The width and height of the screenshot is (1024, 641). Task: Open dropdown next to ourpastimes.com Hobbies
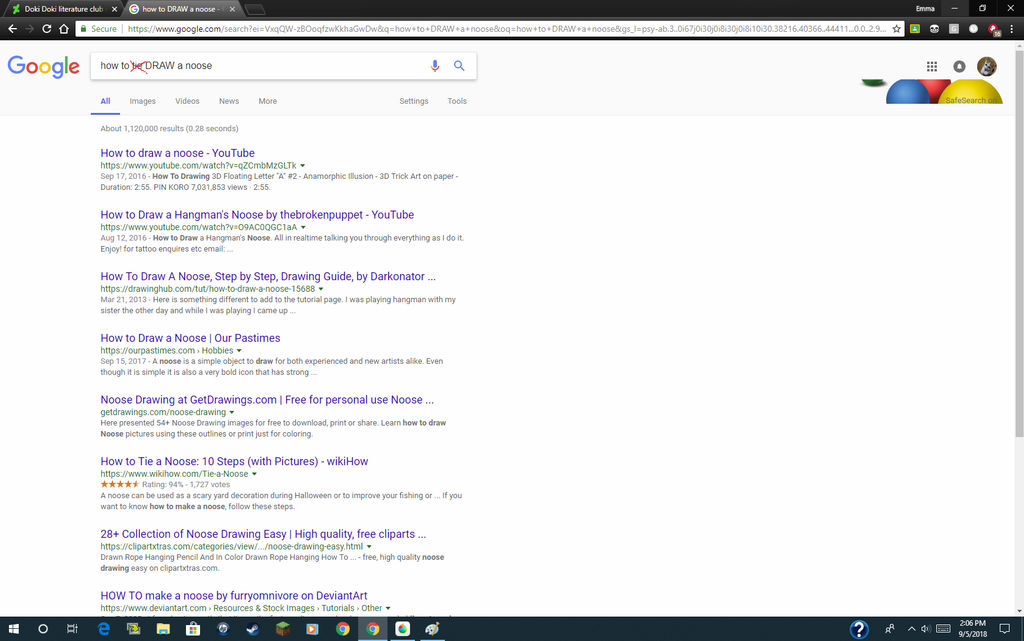coord(239,351)
